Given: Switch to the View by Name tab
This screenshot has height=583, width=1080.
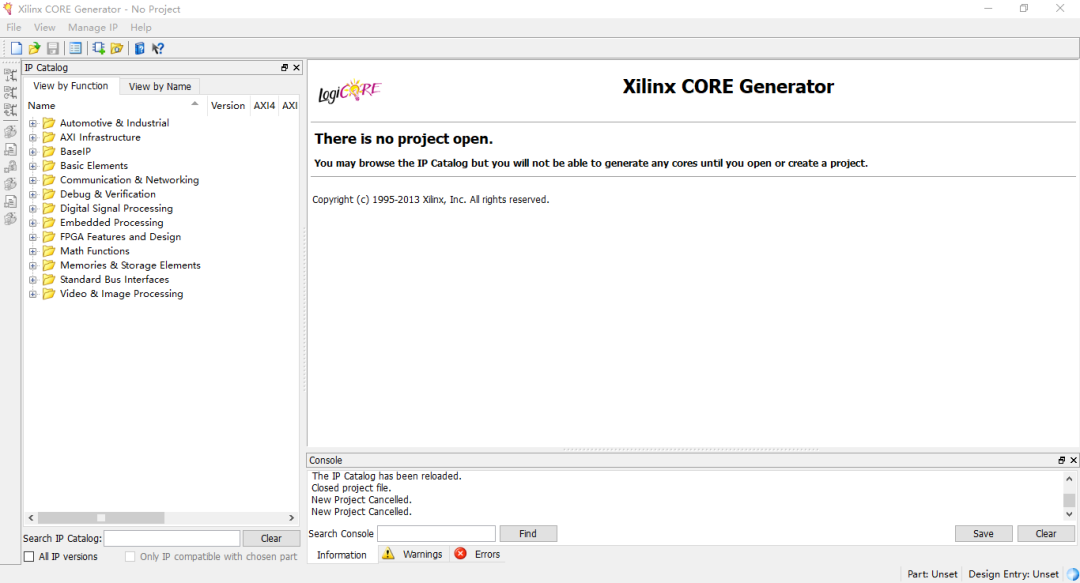Looking at the screenshot, I should 159,86.
